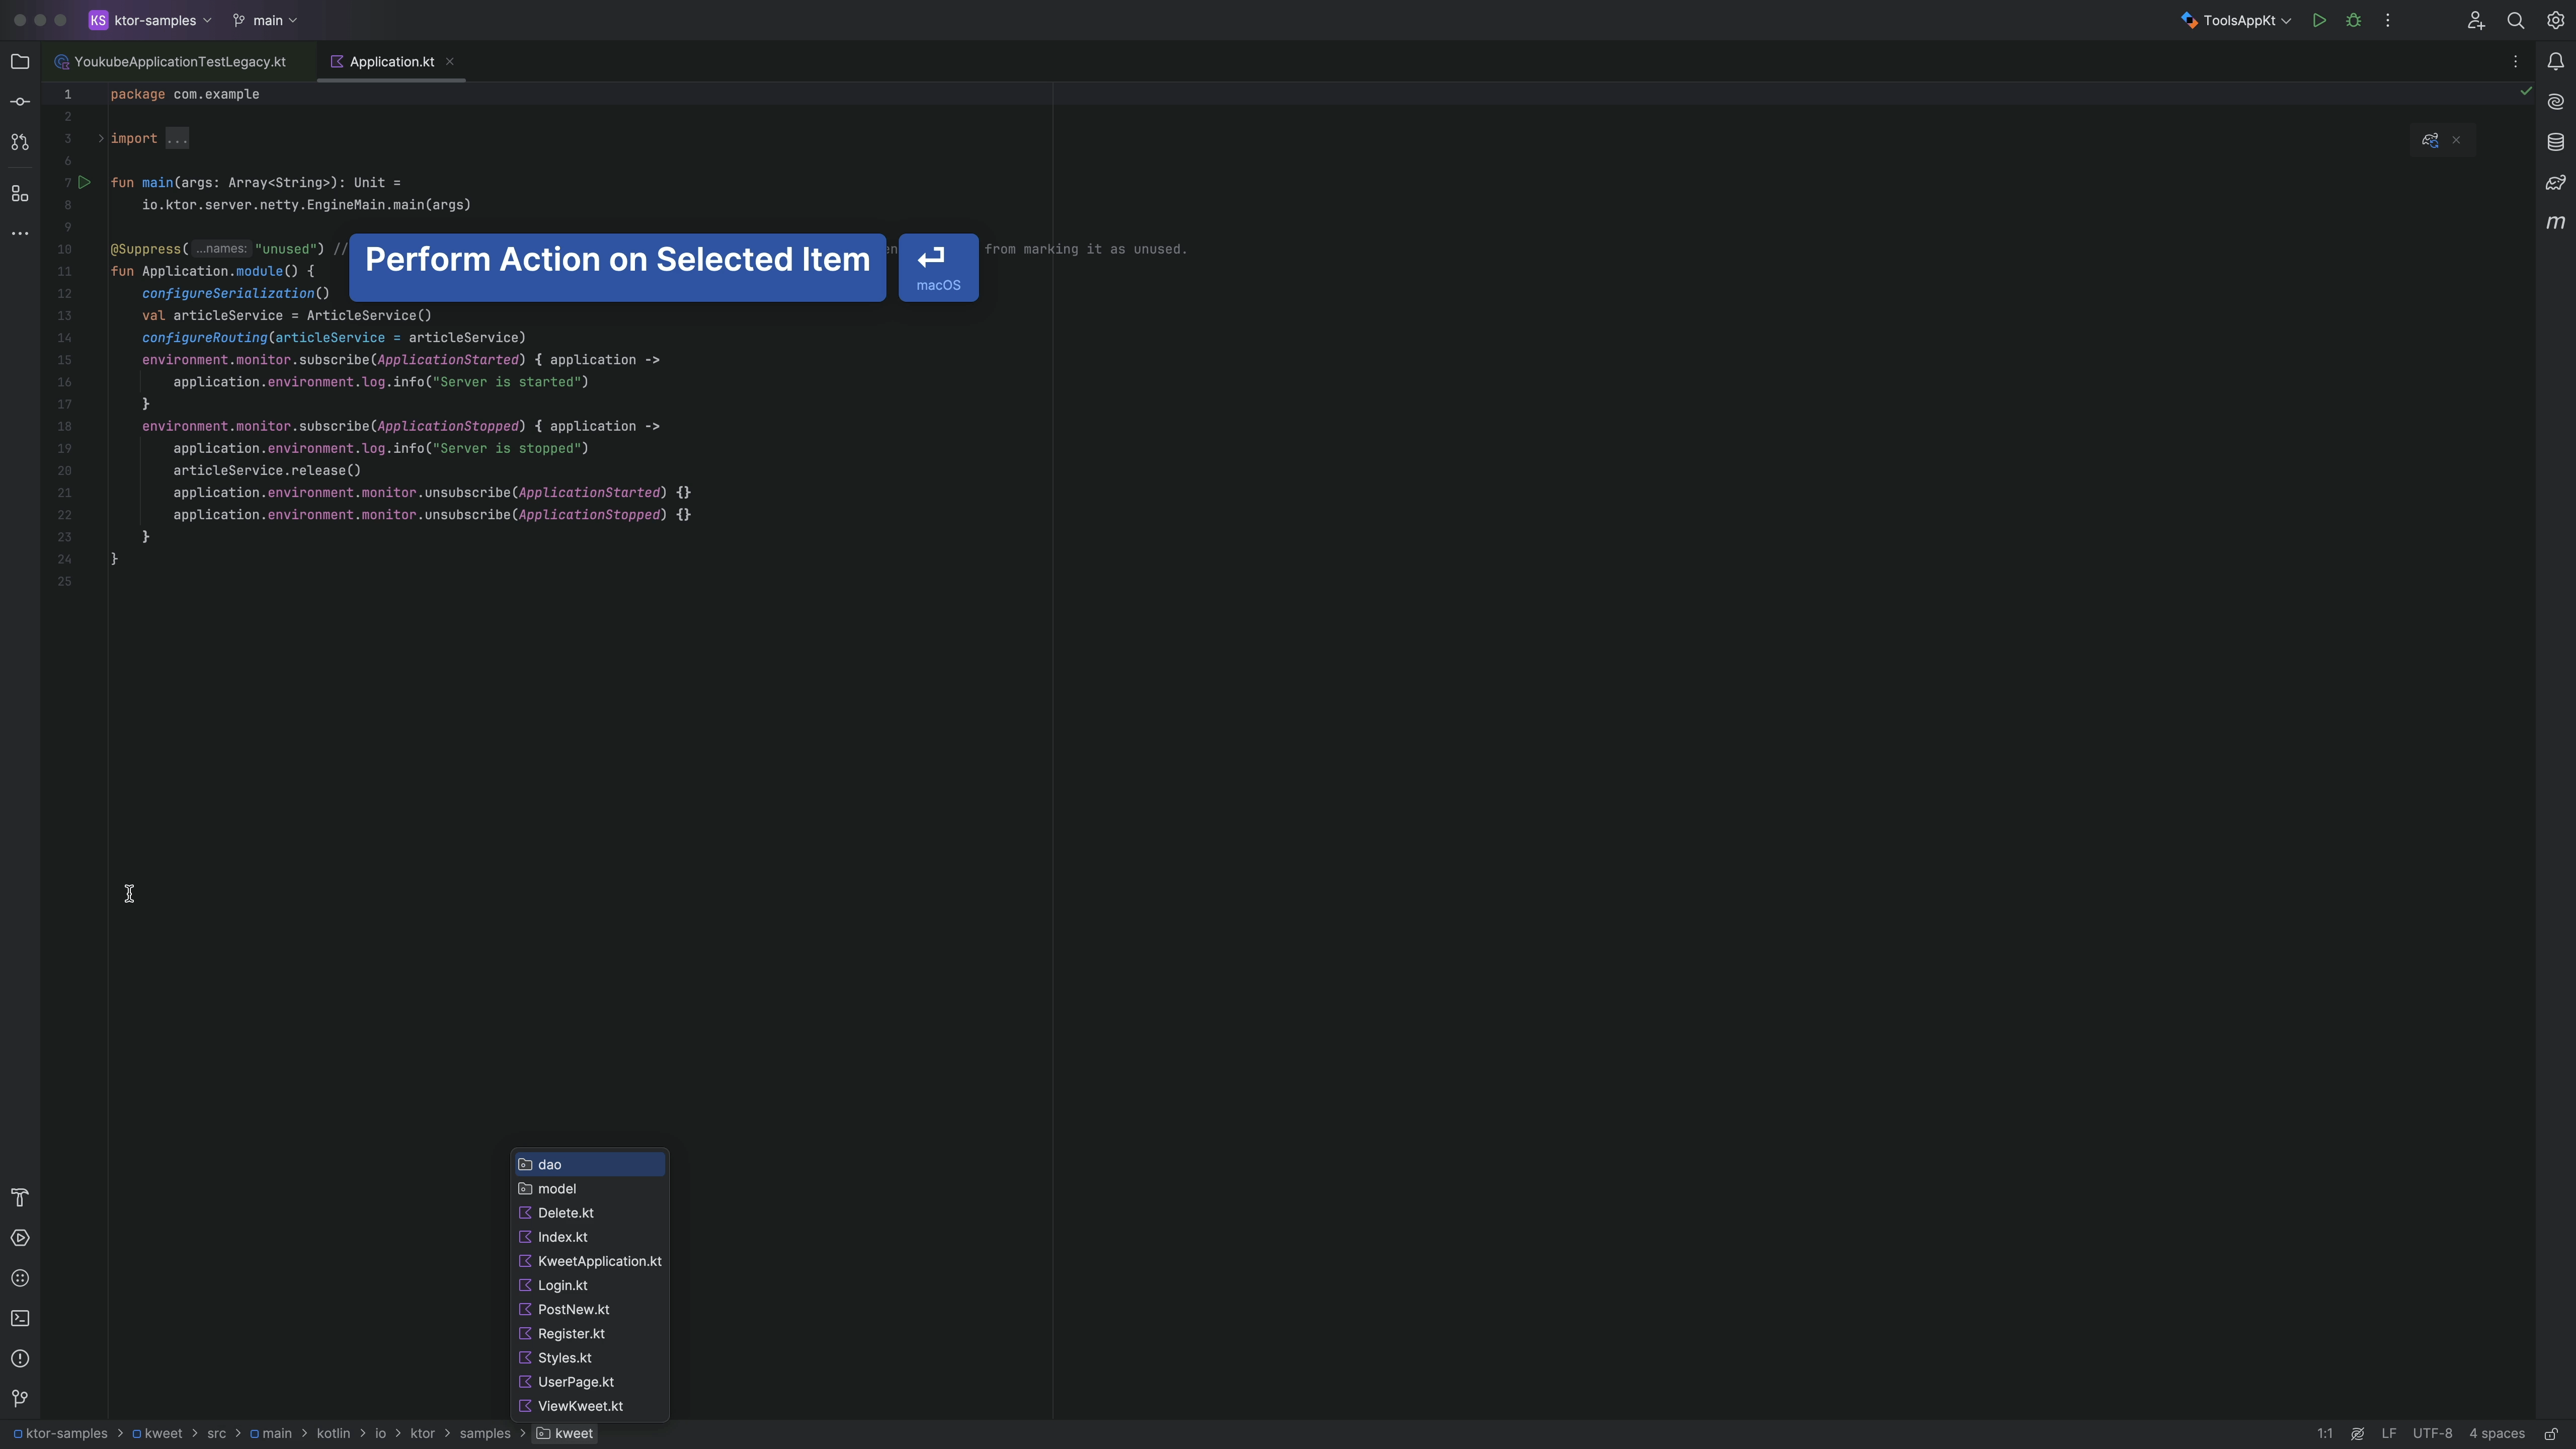This screenshot has width=2576, height=1449.
Task: Expand the folded import statements on line 3
Action: 176,139
